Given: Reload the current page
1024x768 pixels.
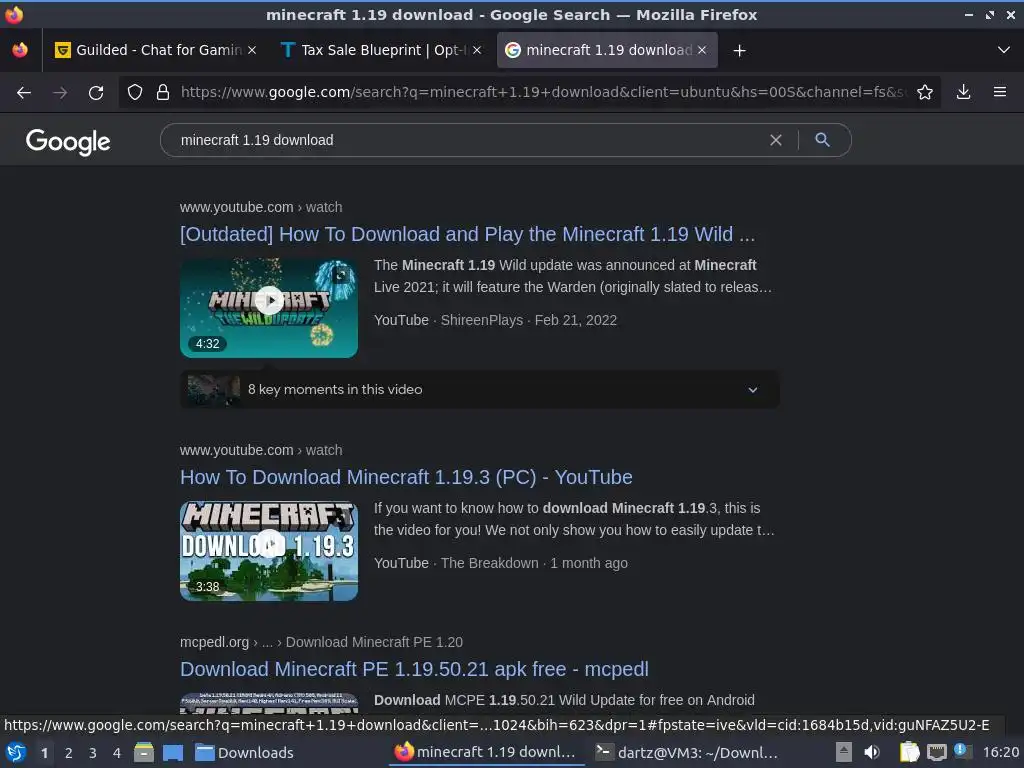Looking at the screenshot, I should (x=96, y=93).
